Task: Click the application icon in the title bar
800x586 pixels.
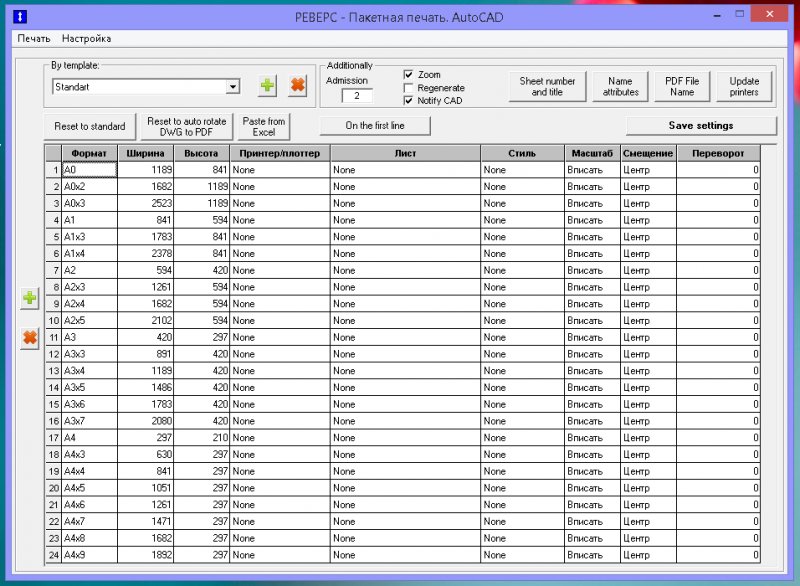Action: [19, 16]
